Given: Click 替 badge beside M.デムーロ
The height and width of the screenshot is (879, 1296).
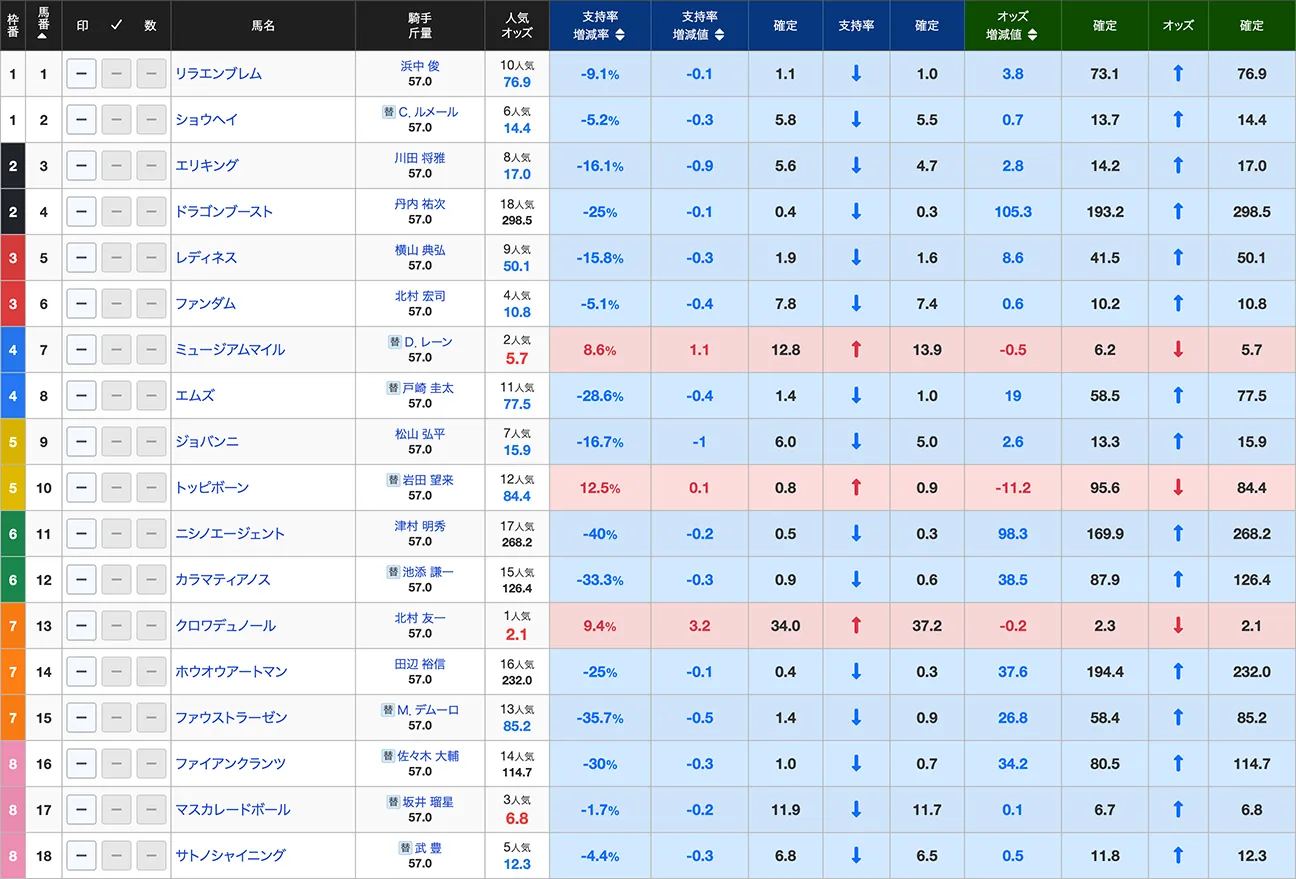Looking at the screenshot, I should pyautogui.click(x=387, y=710).
